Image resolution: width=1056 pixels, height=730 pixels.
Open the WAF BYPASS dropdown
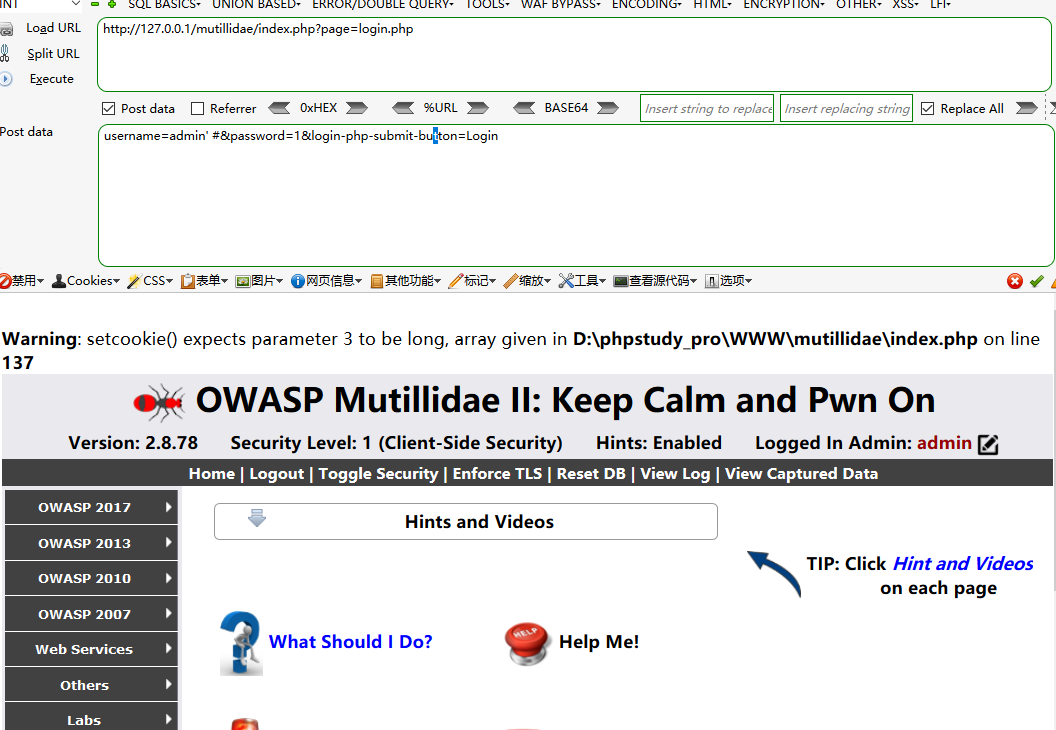click(560, 4)
